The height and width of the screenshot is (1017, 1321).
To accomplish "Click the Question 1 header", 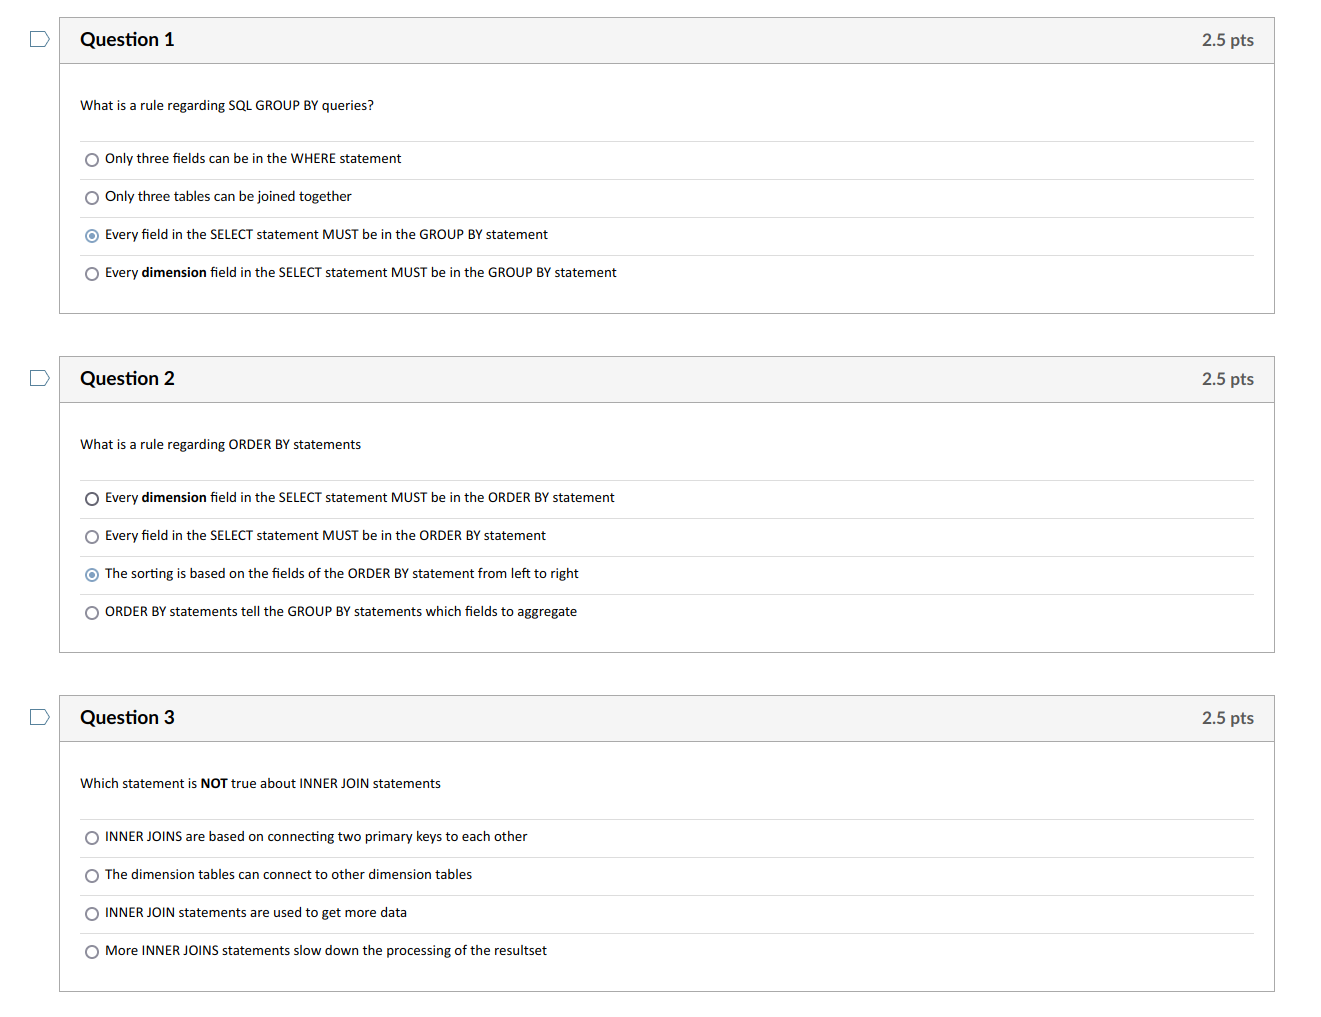I will (127, 39).
